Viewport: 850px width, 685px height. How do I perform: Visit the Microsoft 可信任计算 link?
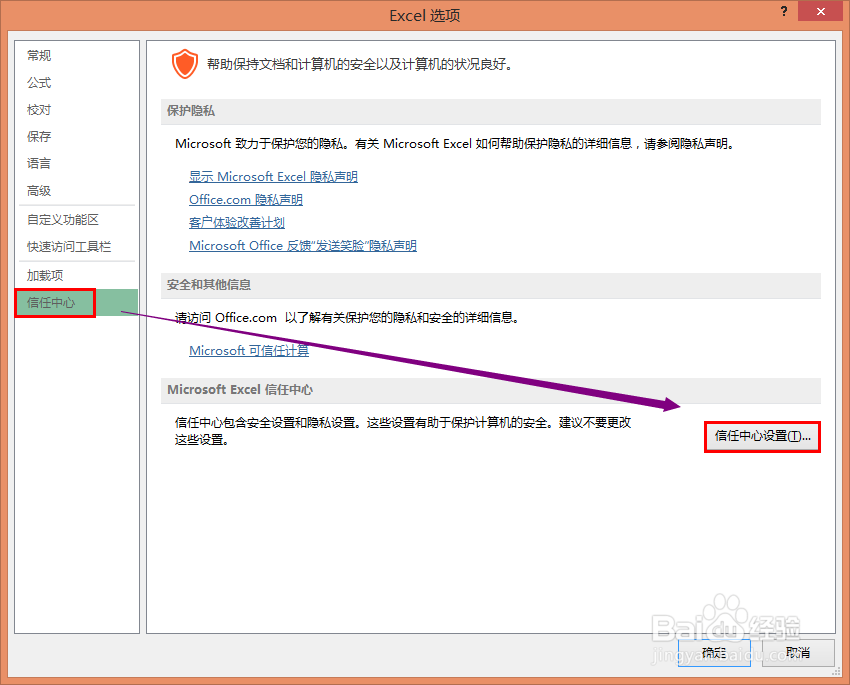click(x=249, y=351)
